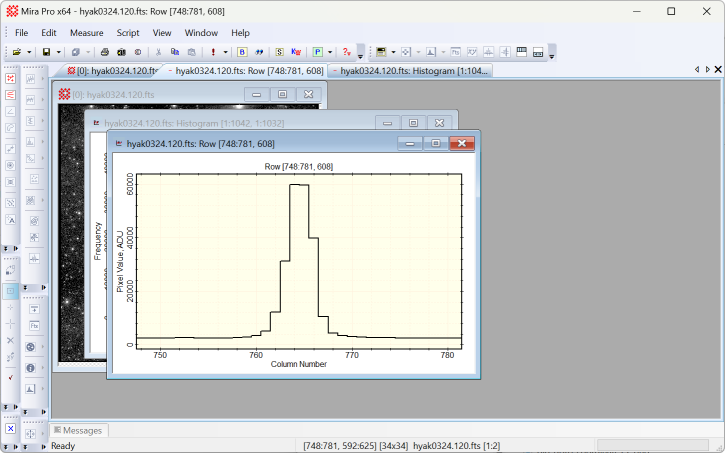Click the green P toolbar icon
725x453 pixels.
318,52
